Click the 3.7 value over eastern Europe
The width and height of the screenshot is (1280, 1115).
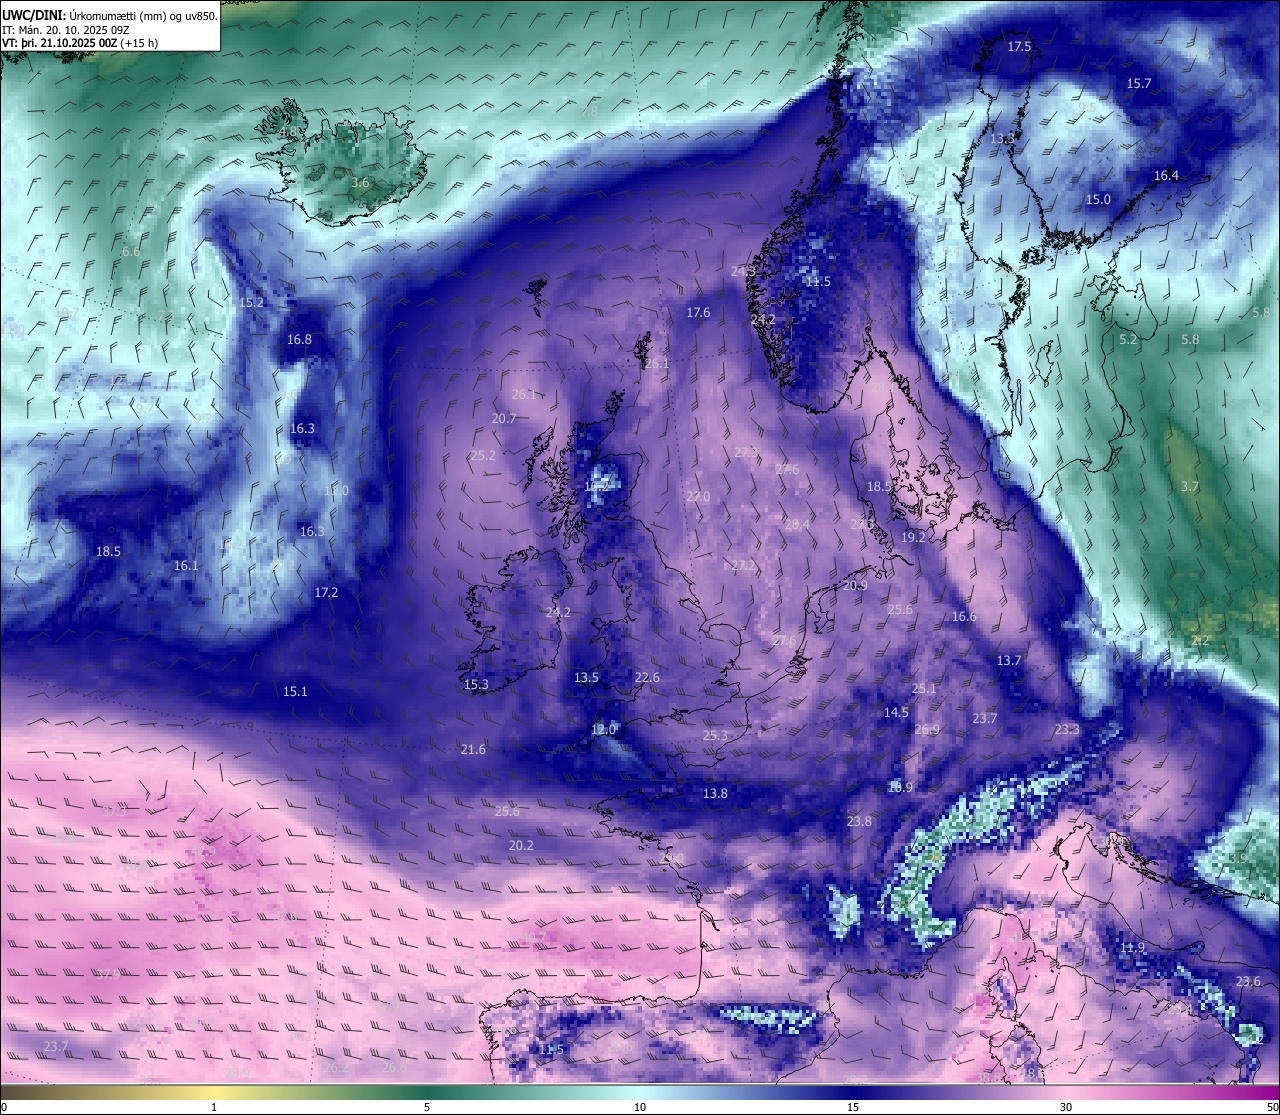pos(1189,486)
